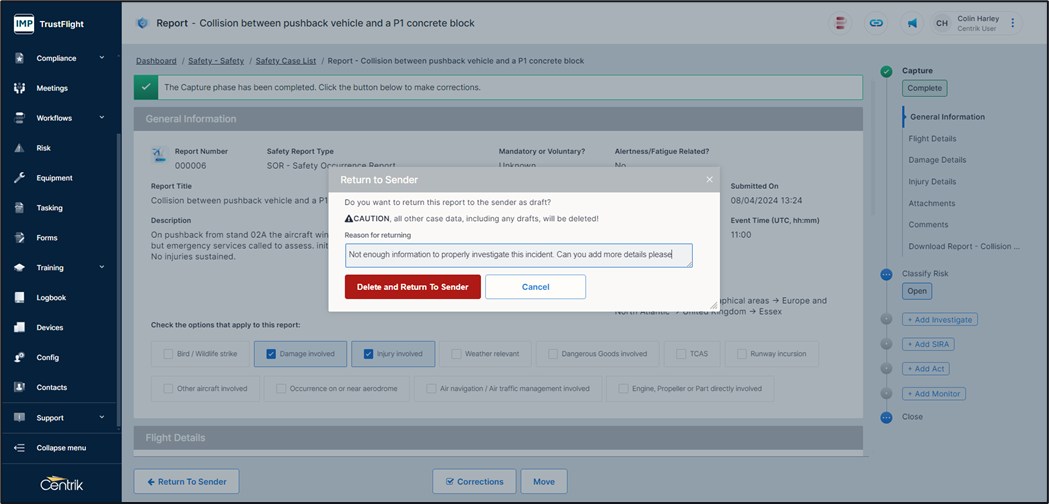Click the Classify Risk step circle

coord(886,274)
